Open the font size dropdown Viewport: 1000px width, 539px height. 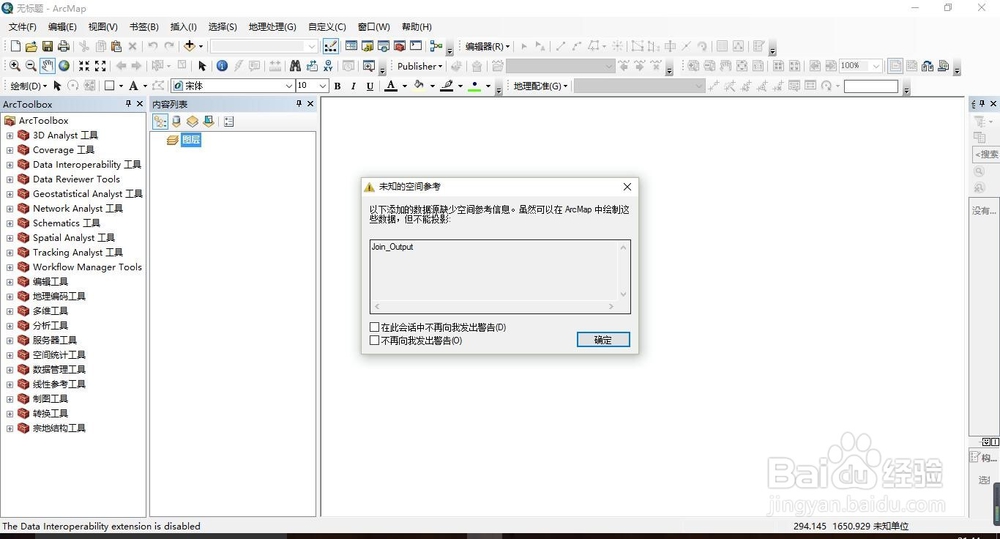tap(323, 86)
